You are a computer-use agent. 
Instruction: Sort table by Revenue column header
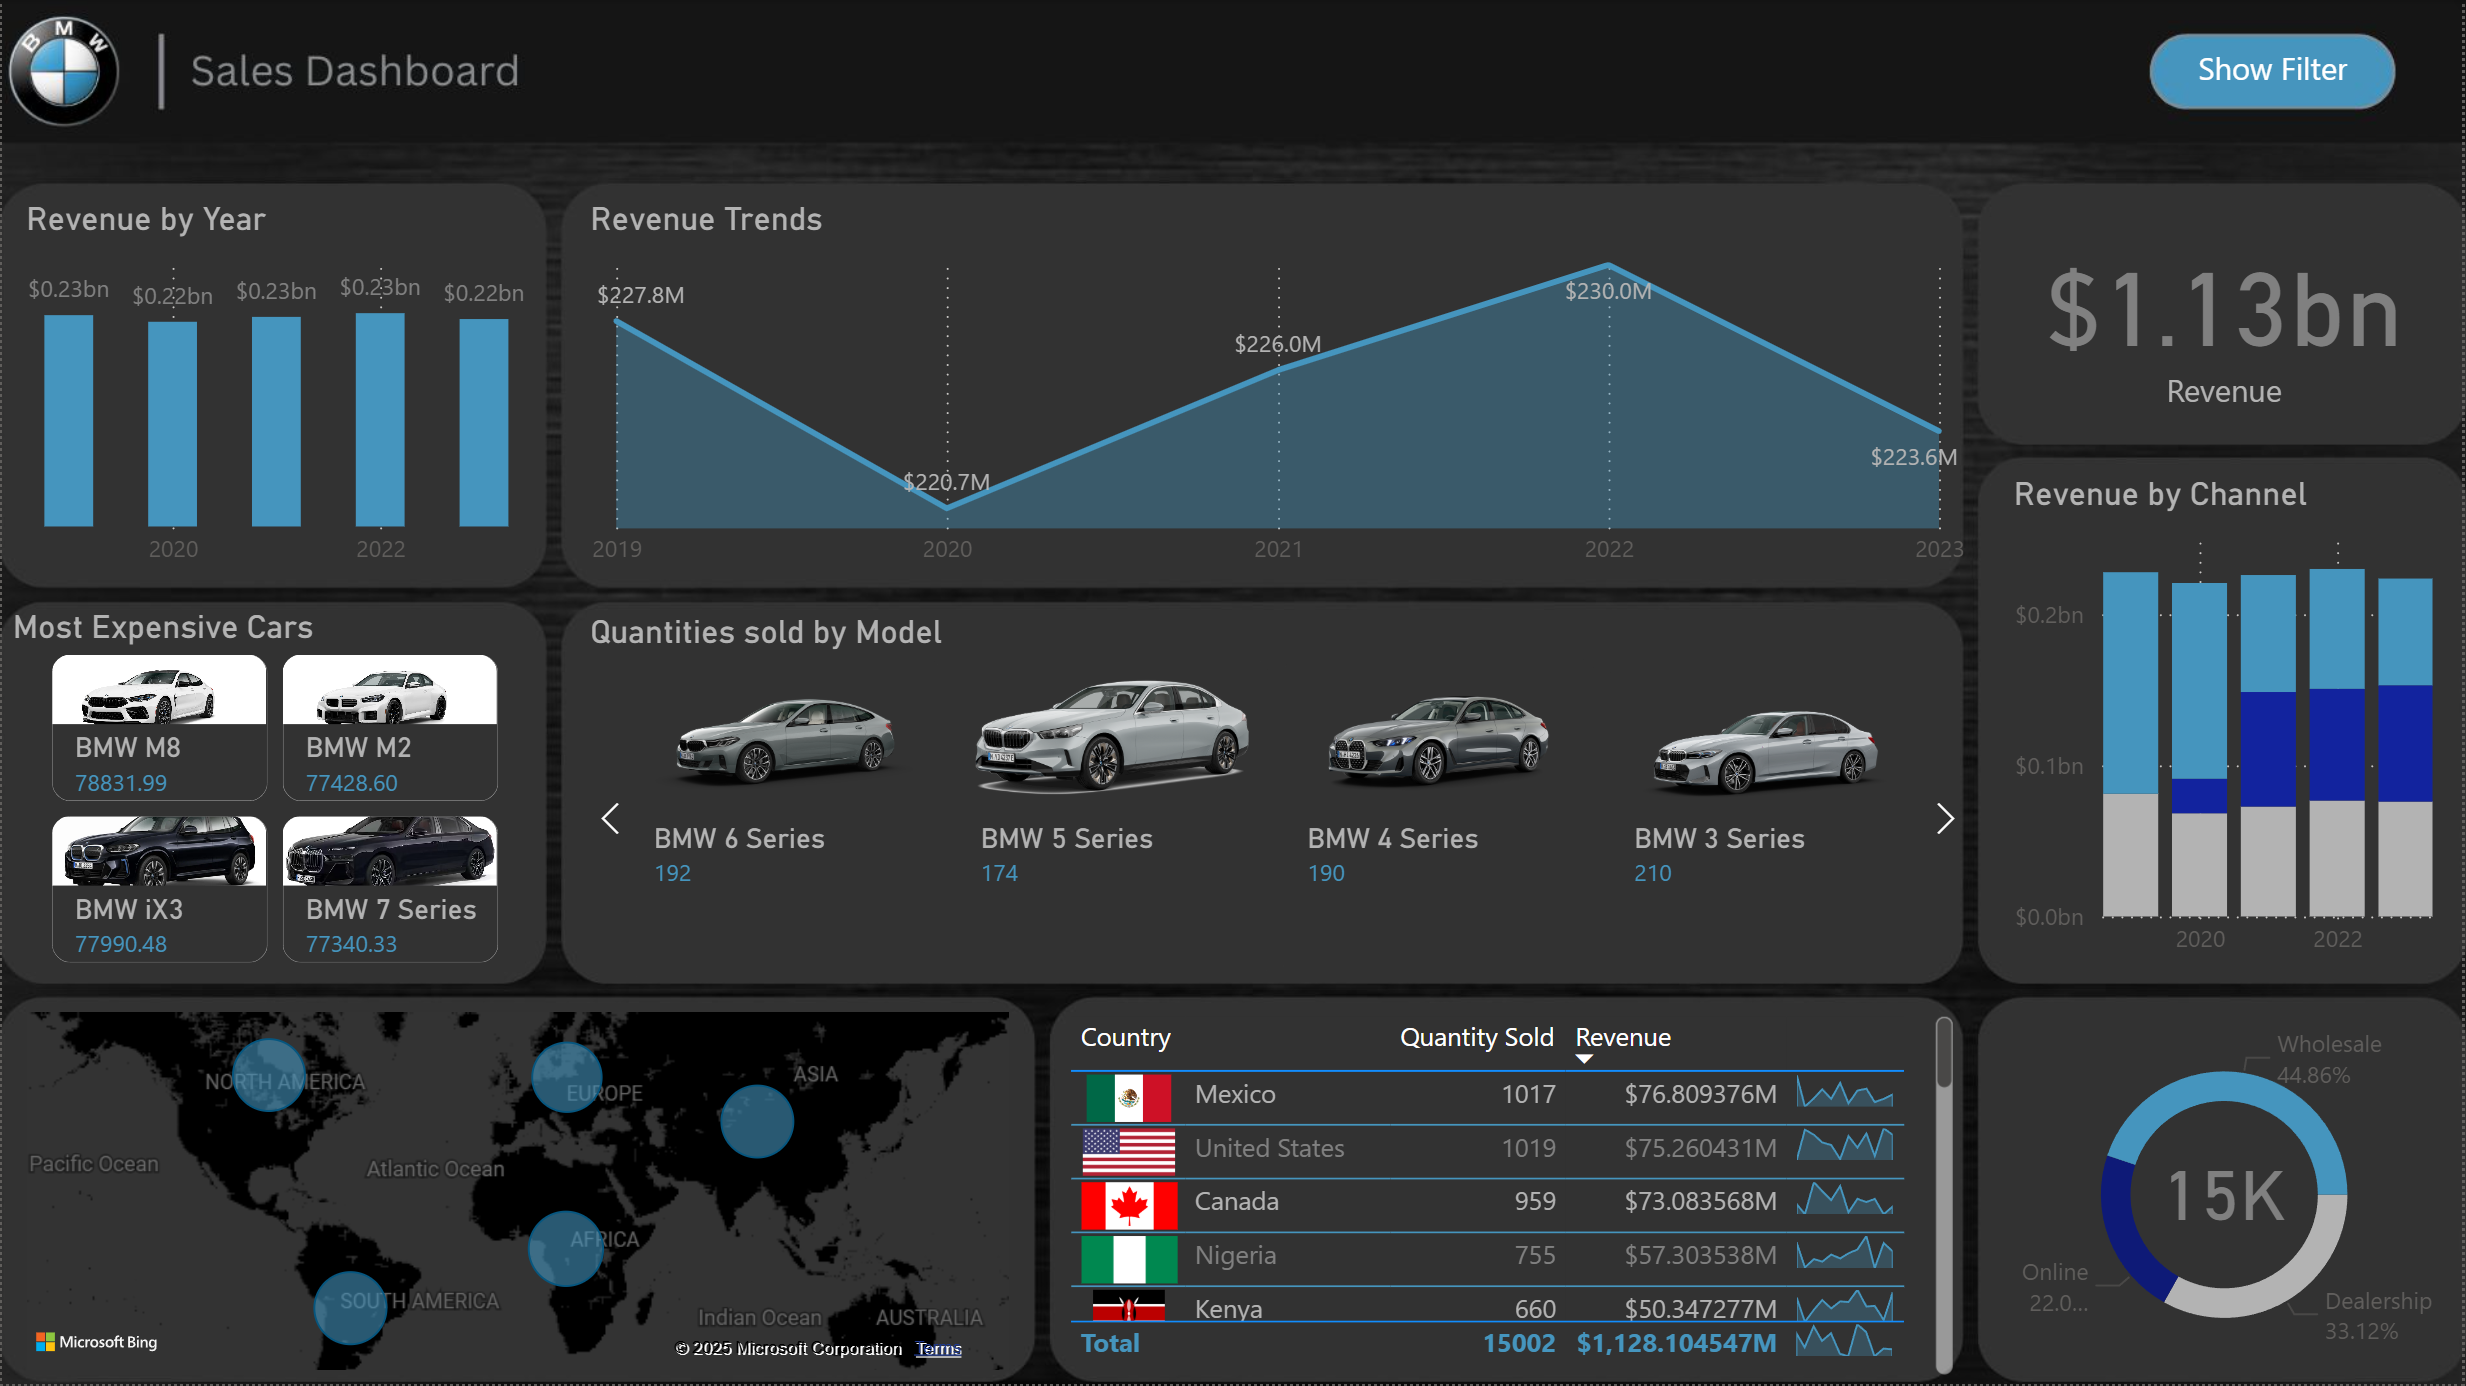click(1622, 1037)
